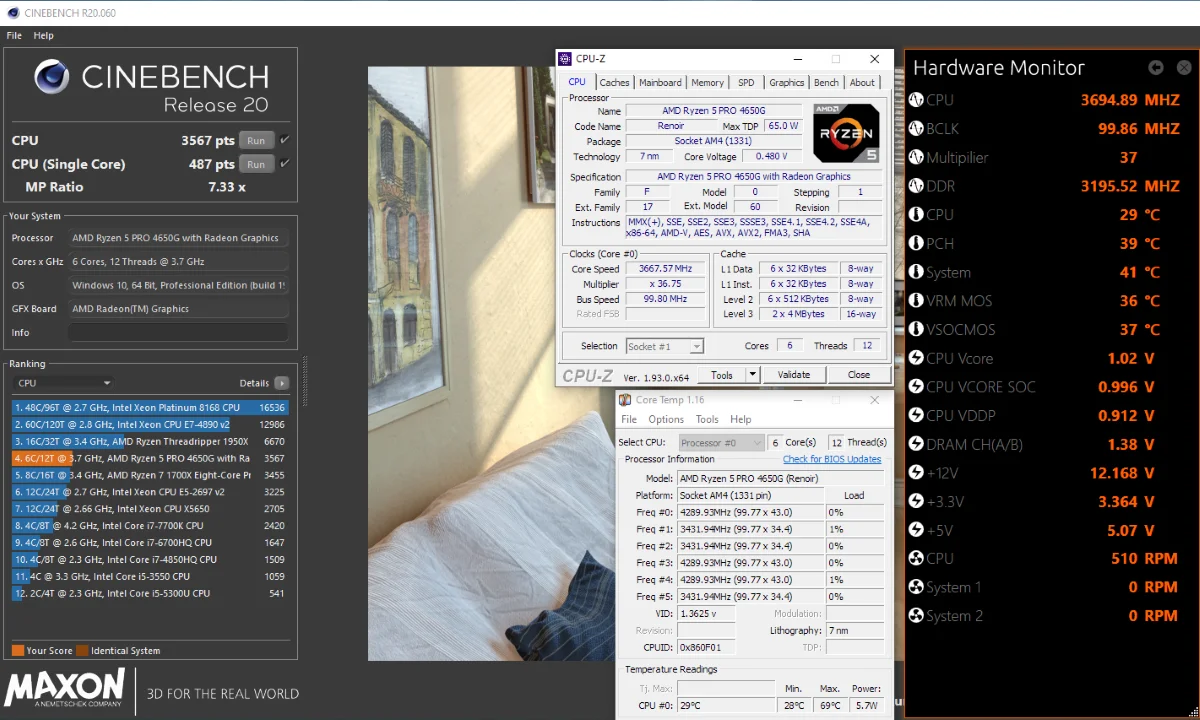Click the CPU-Z title bar app icon
The width and height of the screenshot is (1200, 720).
[x=566, y=59]
